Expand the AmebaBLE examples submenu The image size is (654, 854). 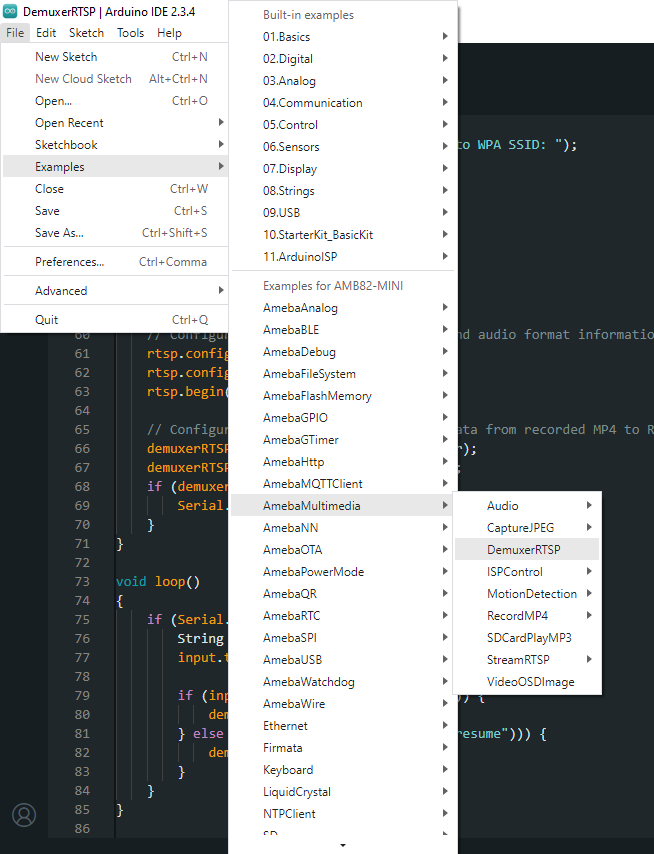coord(291,330)
